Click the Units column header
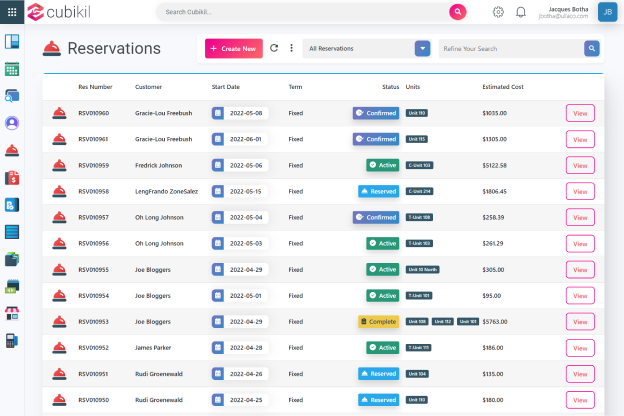 coord(413,87)
